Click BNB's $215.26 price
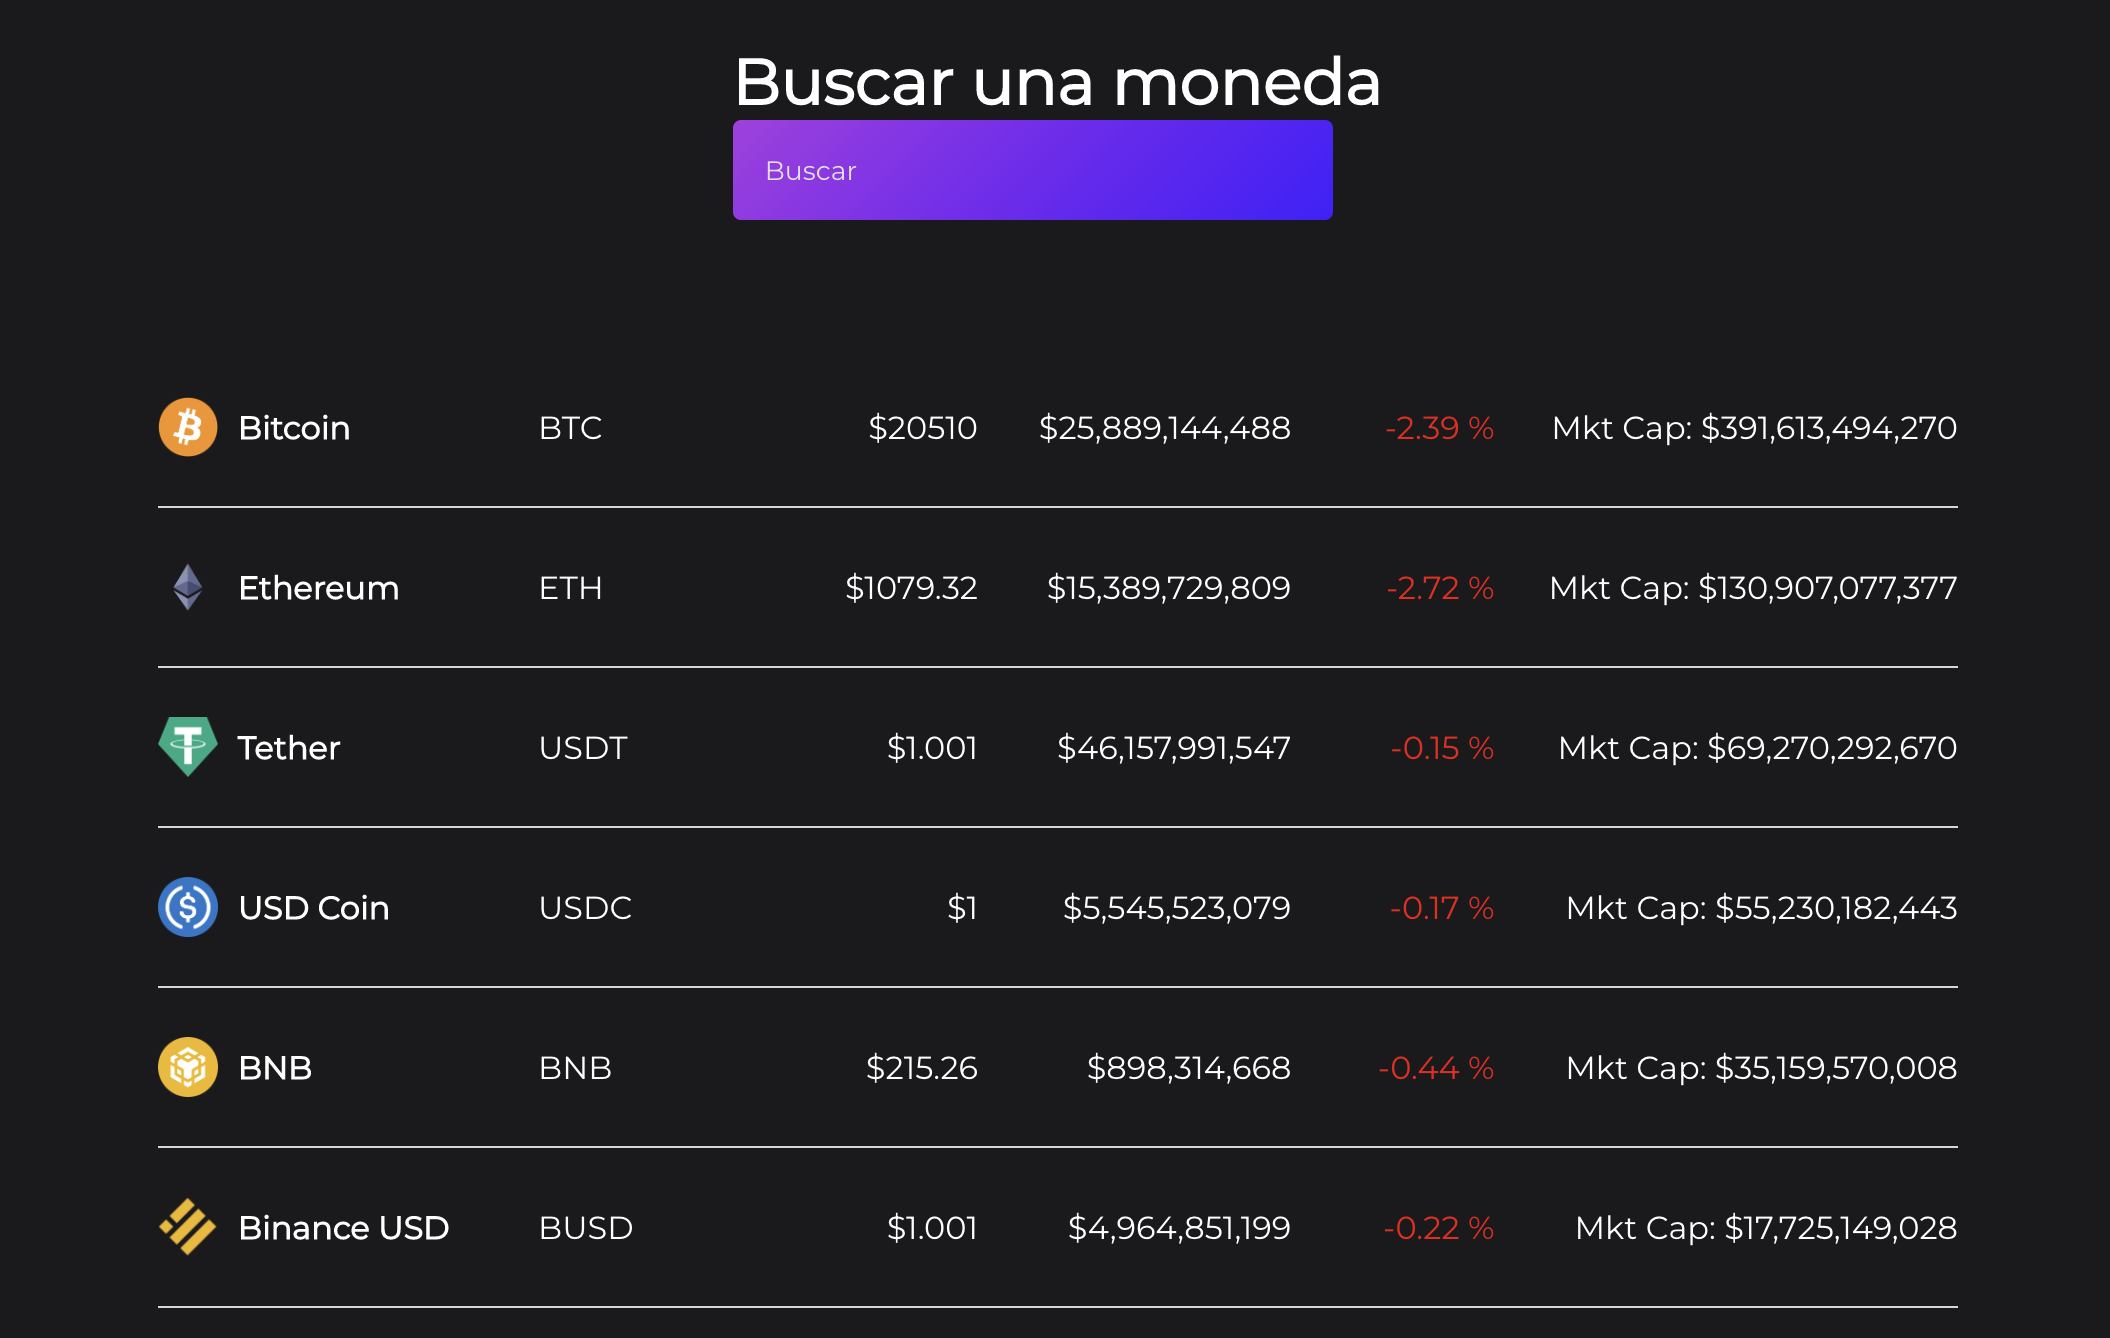Viewport: 2110px width, 1338px height. (921, 1068)
